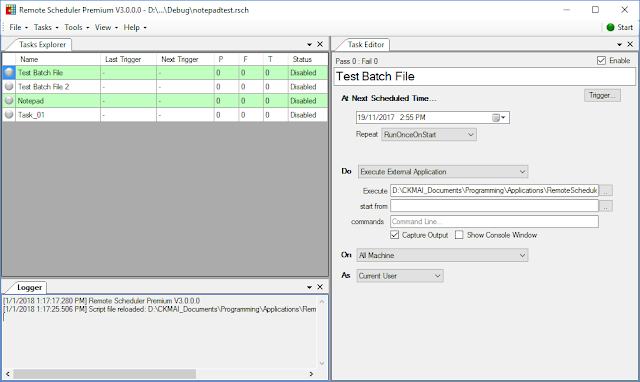Click the Trigger... button

pyautogui.click(x=602, y=96)
